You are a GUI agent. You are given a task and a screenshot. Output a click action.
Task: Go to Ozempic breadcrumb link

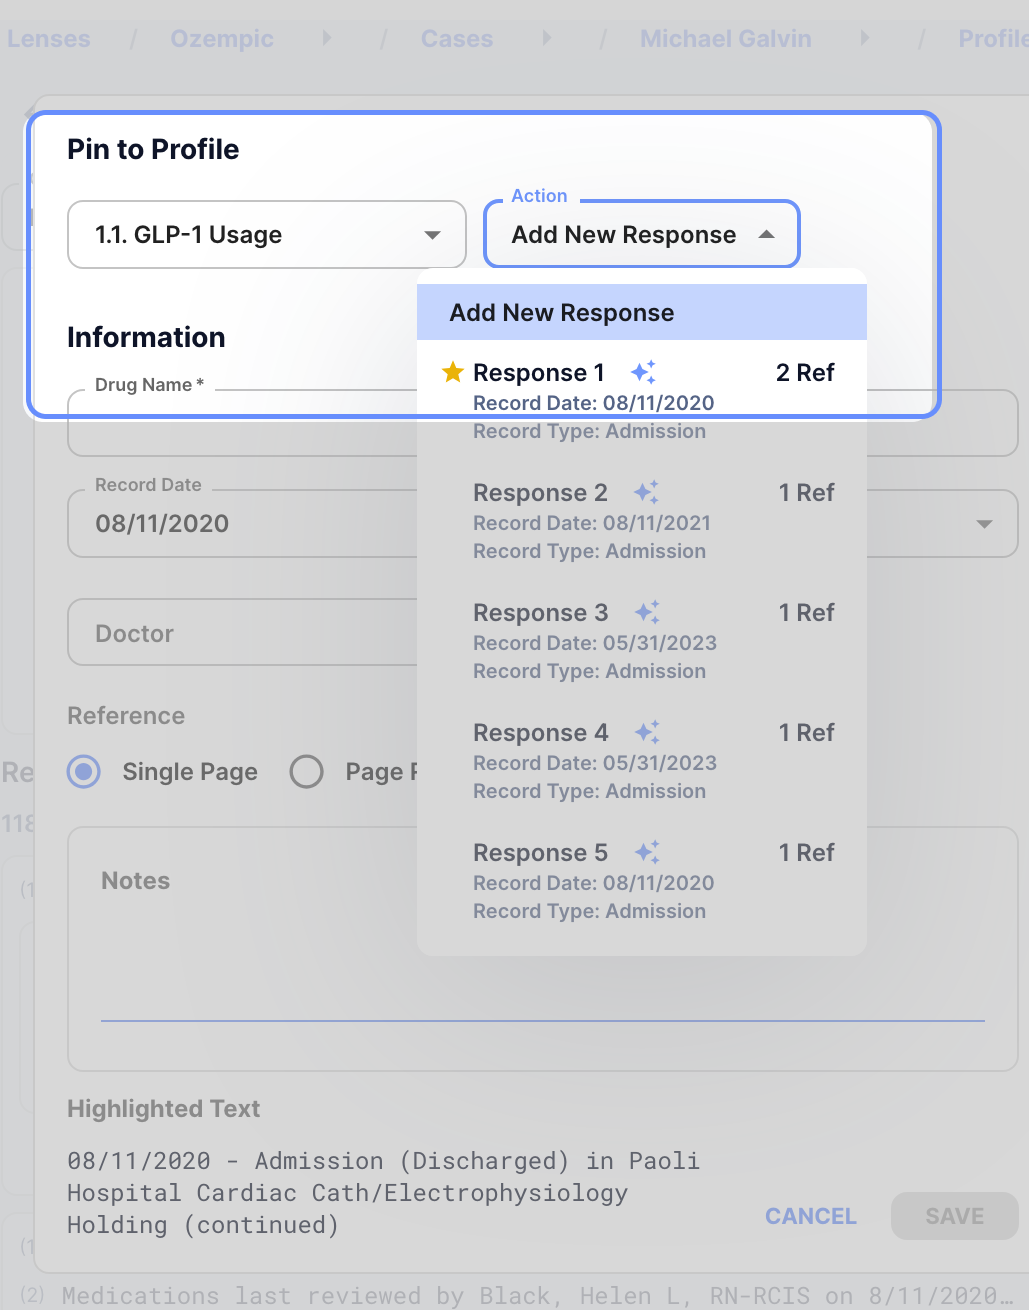(222, 38)
